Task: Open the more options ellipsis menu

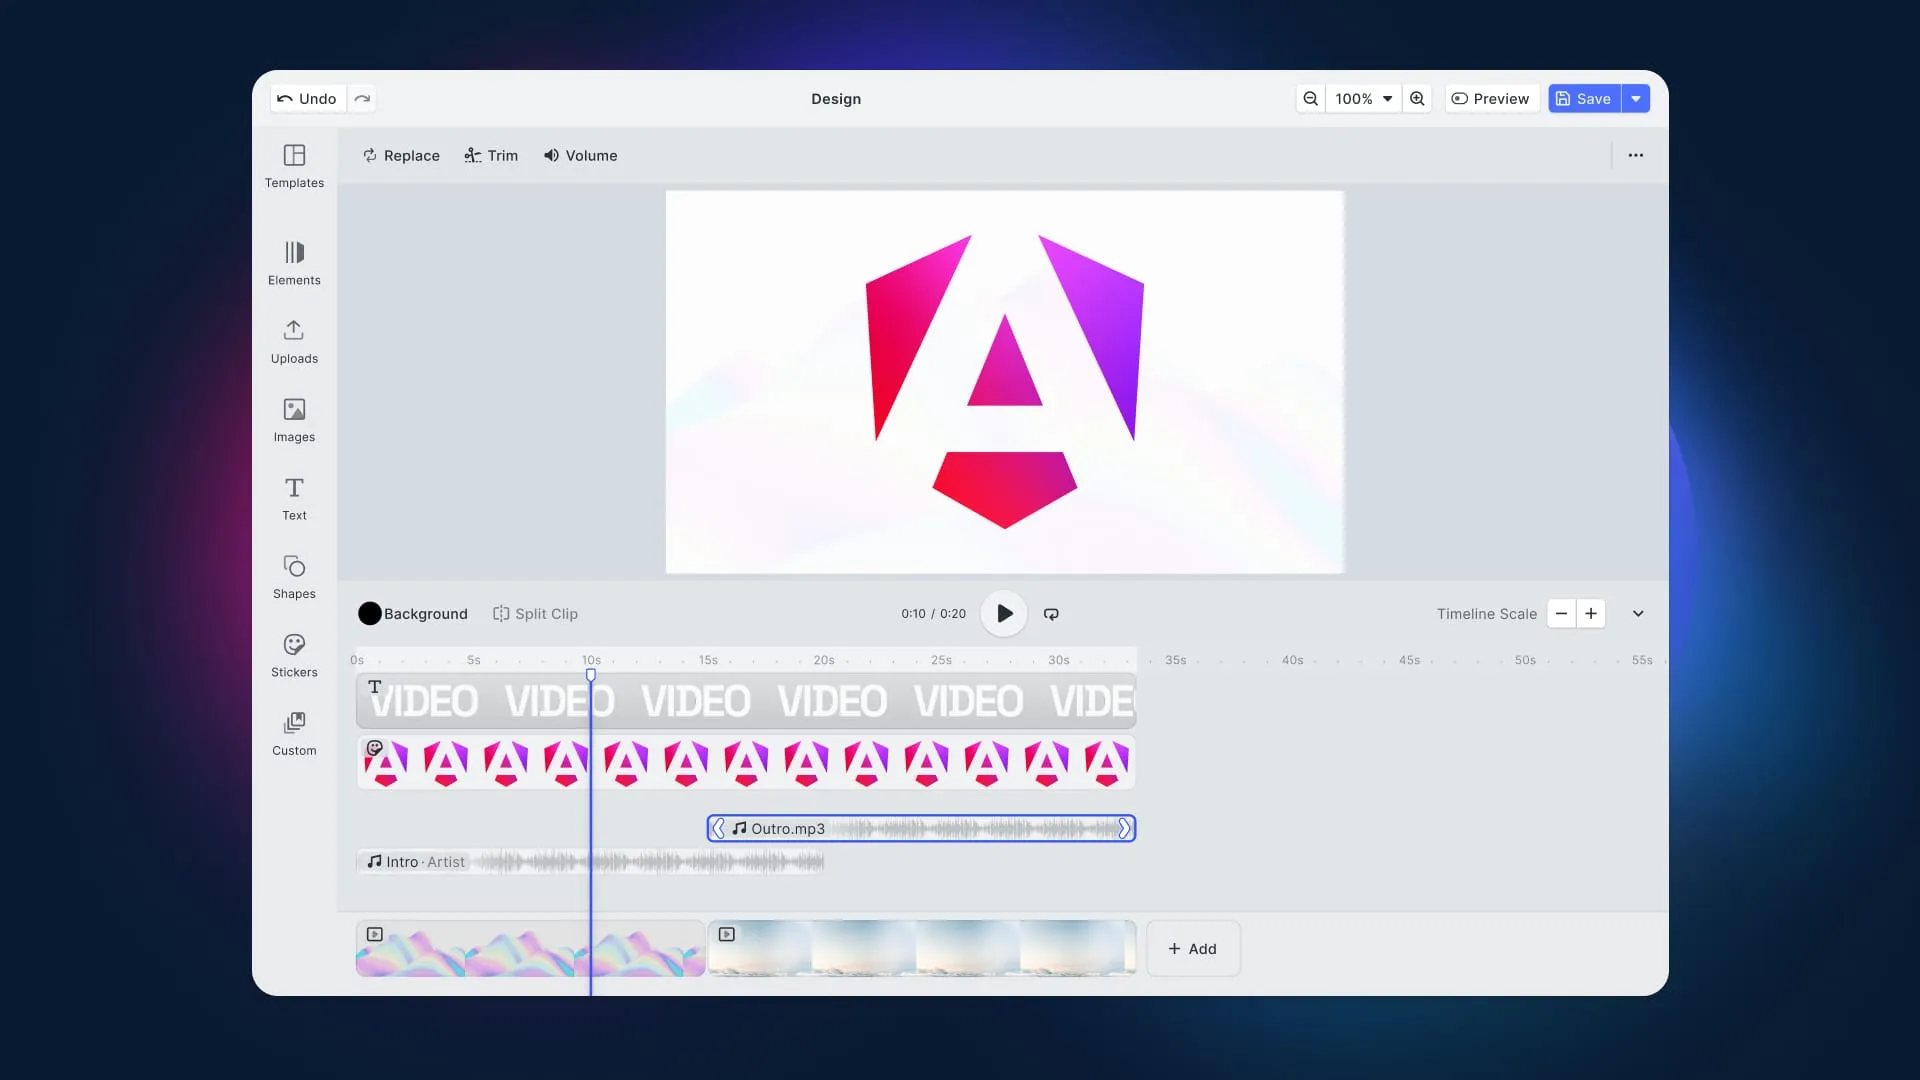Action: [1636, 155]
